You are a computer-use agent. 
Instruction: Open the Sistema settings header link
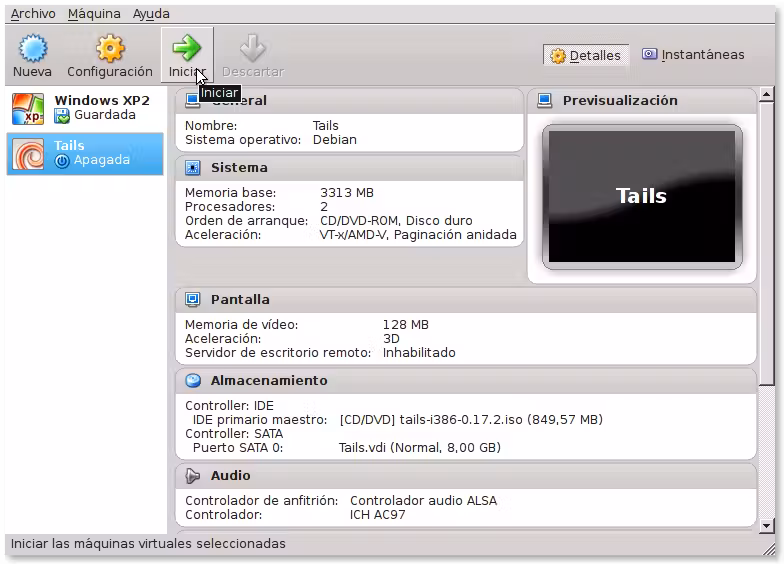click(239, 168)
